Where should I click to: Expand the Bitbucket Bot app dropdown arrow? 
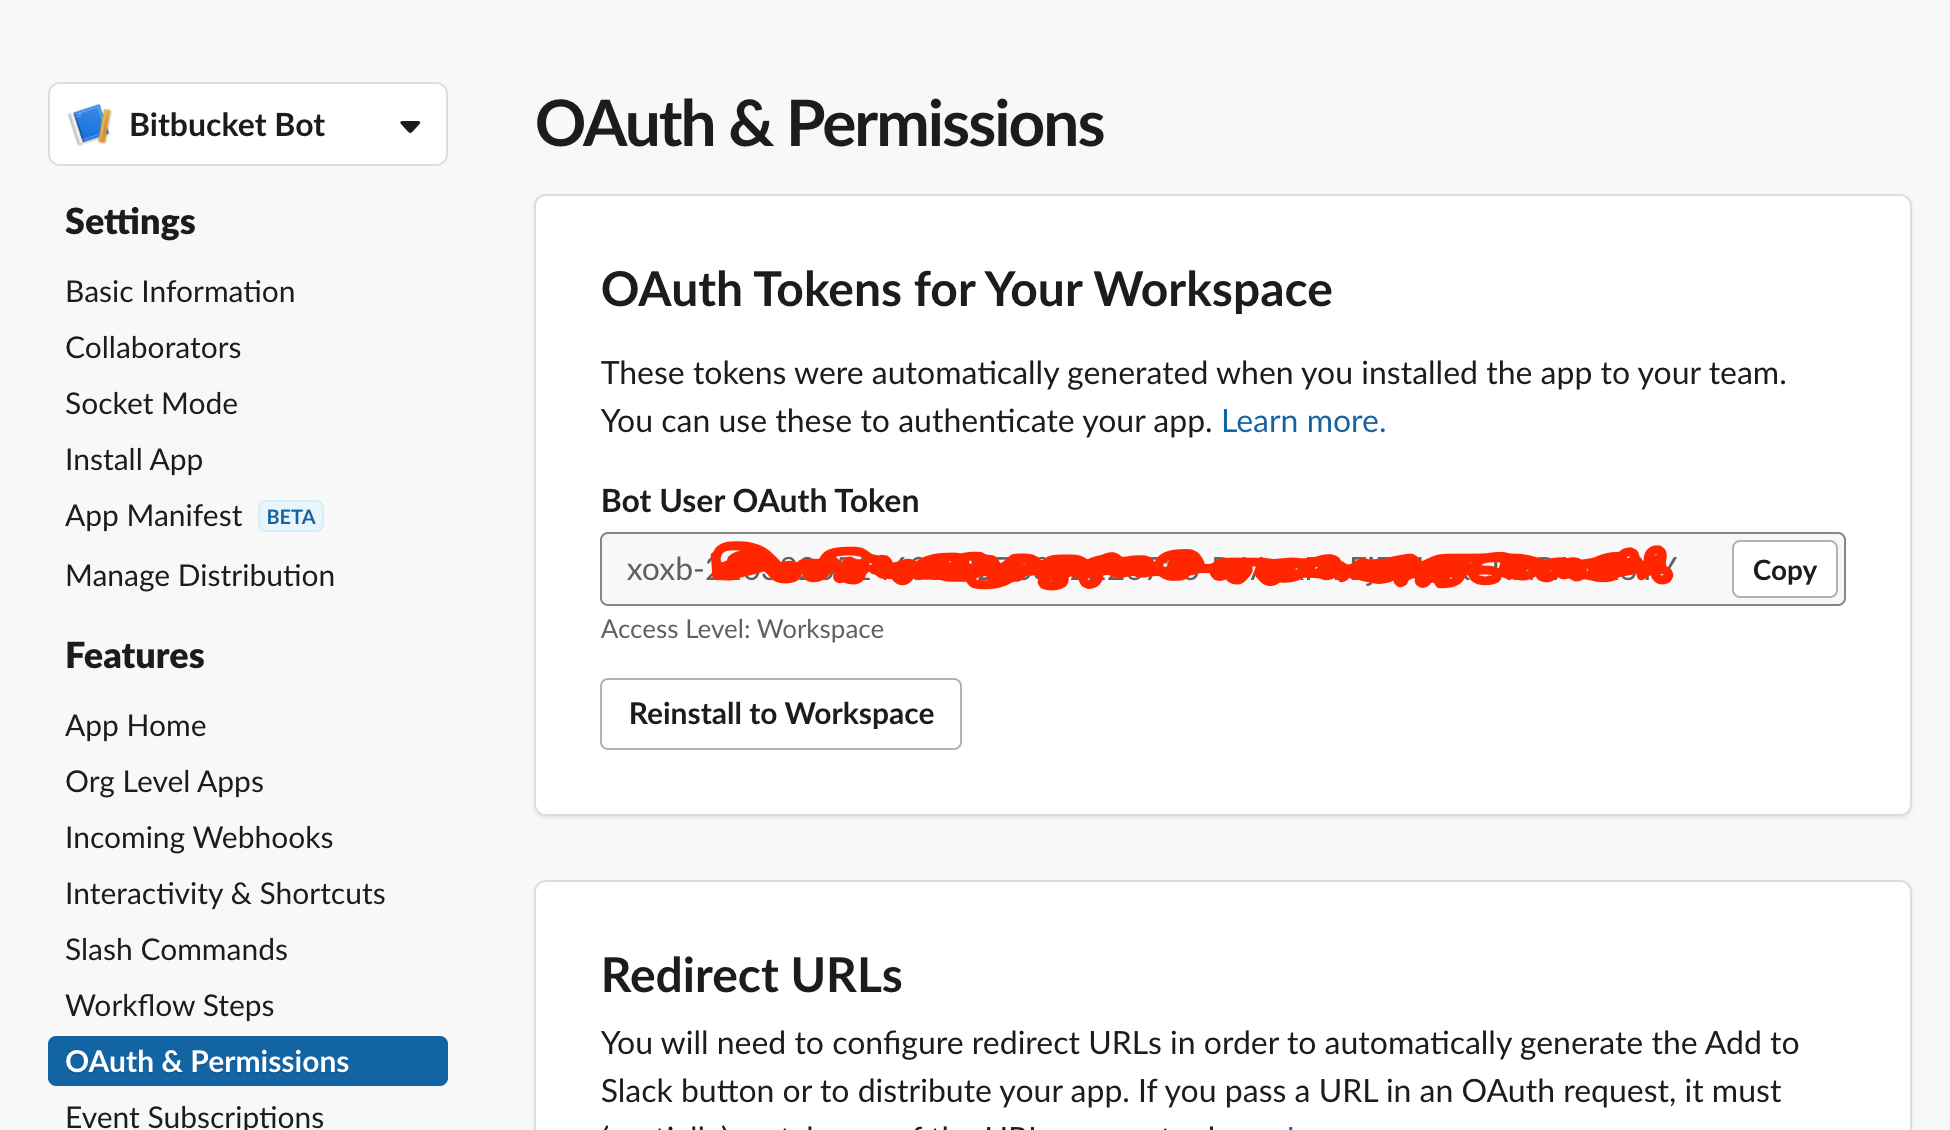coord(410,126)
